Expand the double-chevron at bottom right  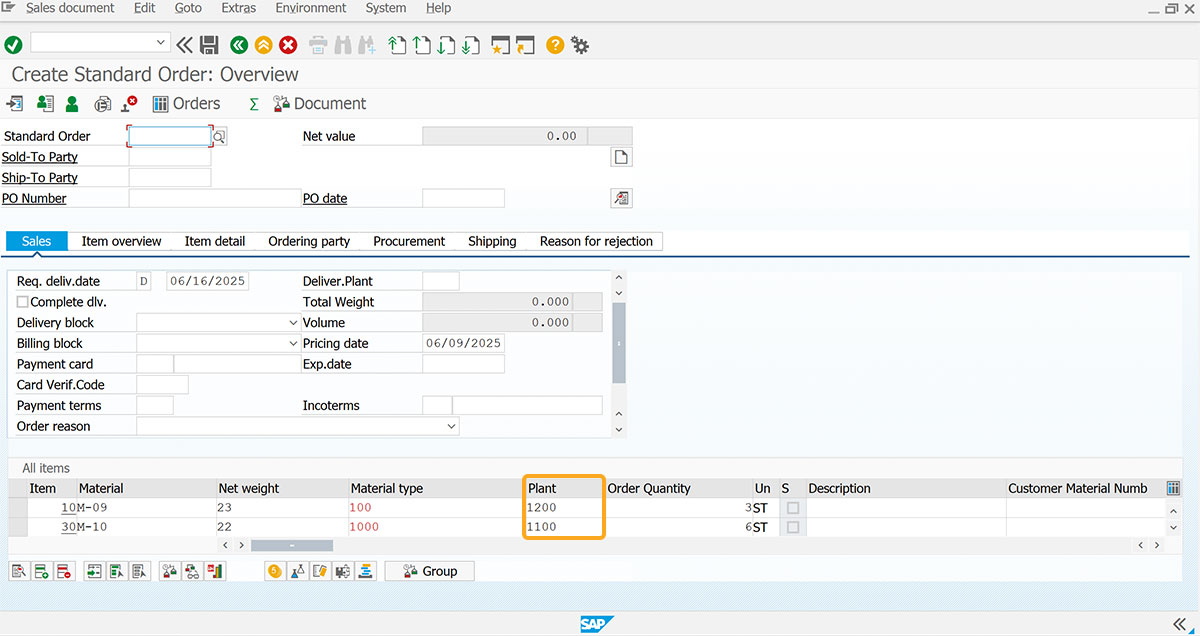pyautogui.click(x=1179, y=624)
